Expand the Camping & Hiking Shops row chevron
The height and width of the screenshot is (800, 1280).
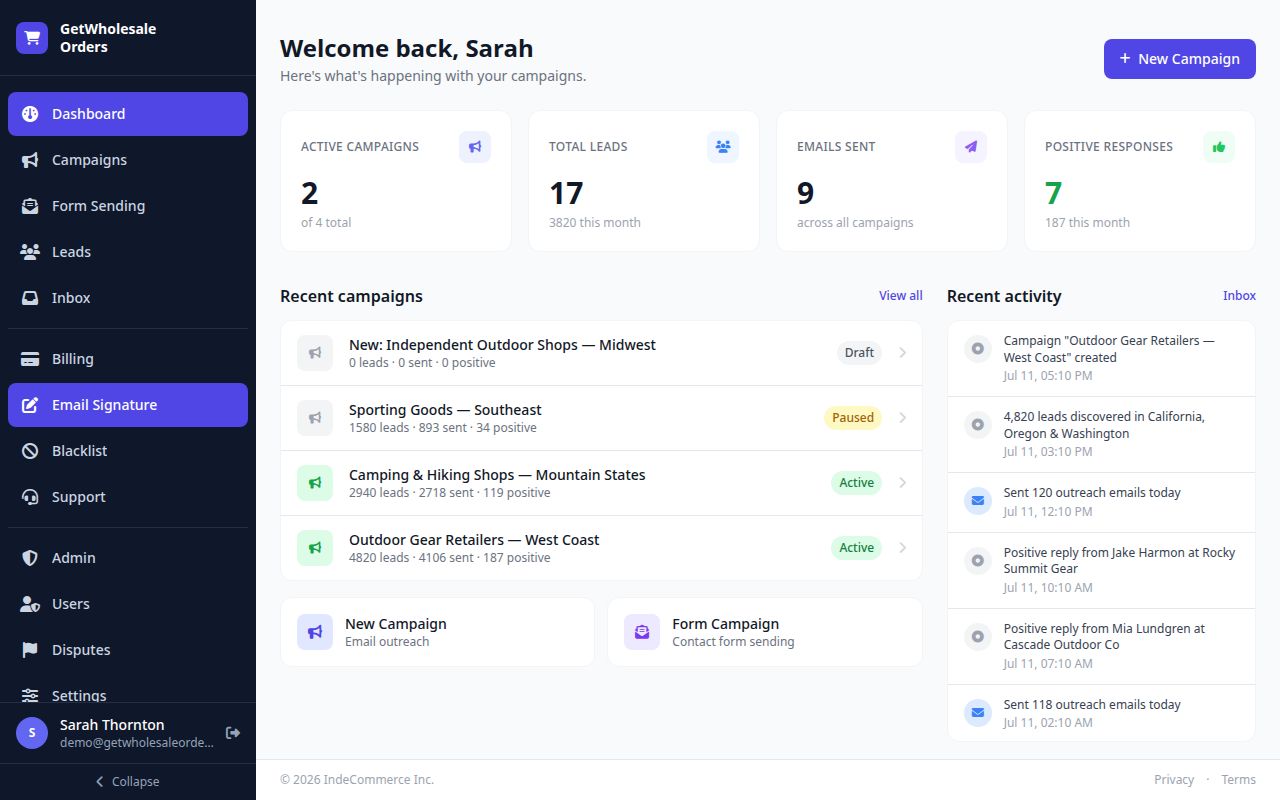[902, 483]
